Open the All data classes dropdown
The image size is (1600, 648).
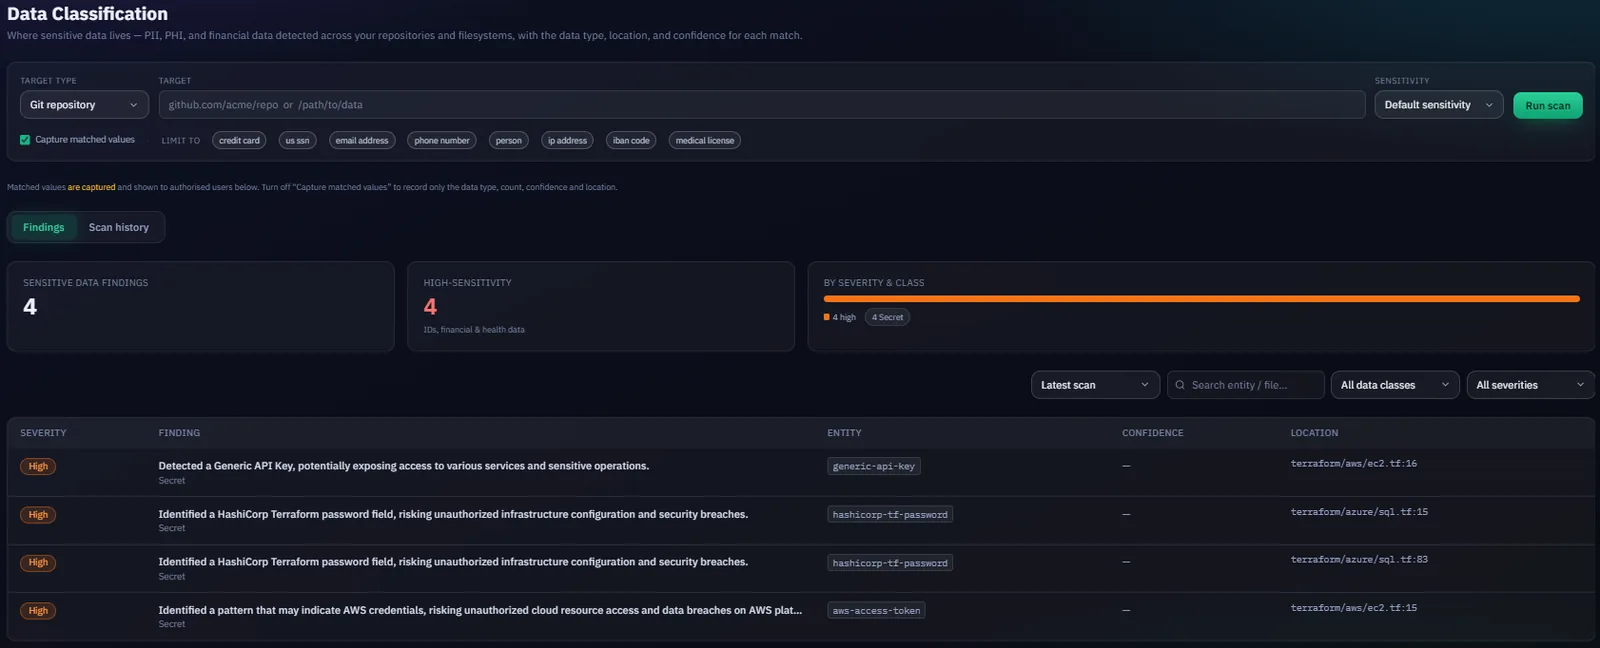tap(1395, 385)
